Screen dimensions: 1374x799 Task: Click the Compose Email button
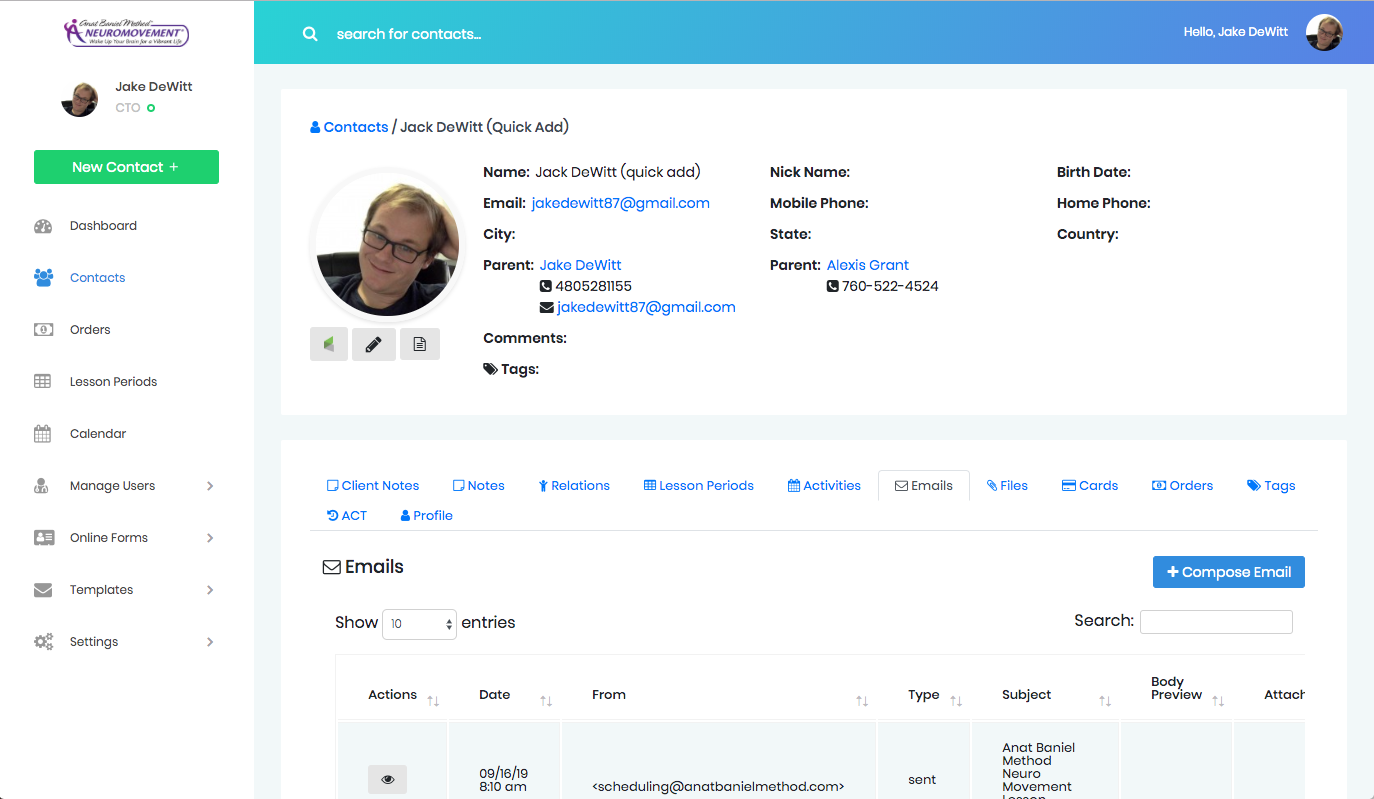1228,572
